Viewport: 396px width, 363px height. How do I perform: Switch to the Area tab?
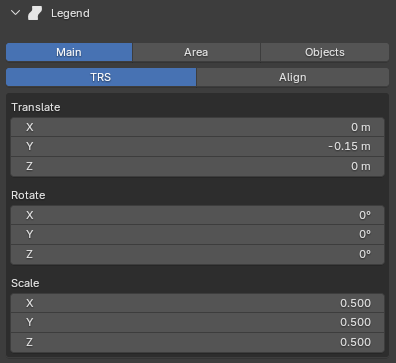click(x=196, y=52)
